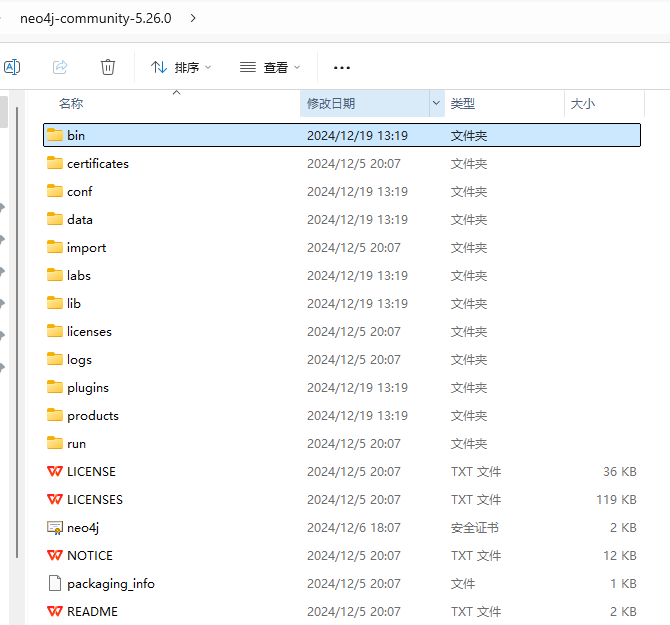Select the logs folder icon
The image size is (670, 625).
pos(55,359)
